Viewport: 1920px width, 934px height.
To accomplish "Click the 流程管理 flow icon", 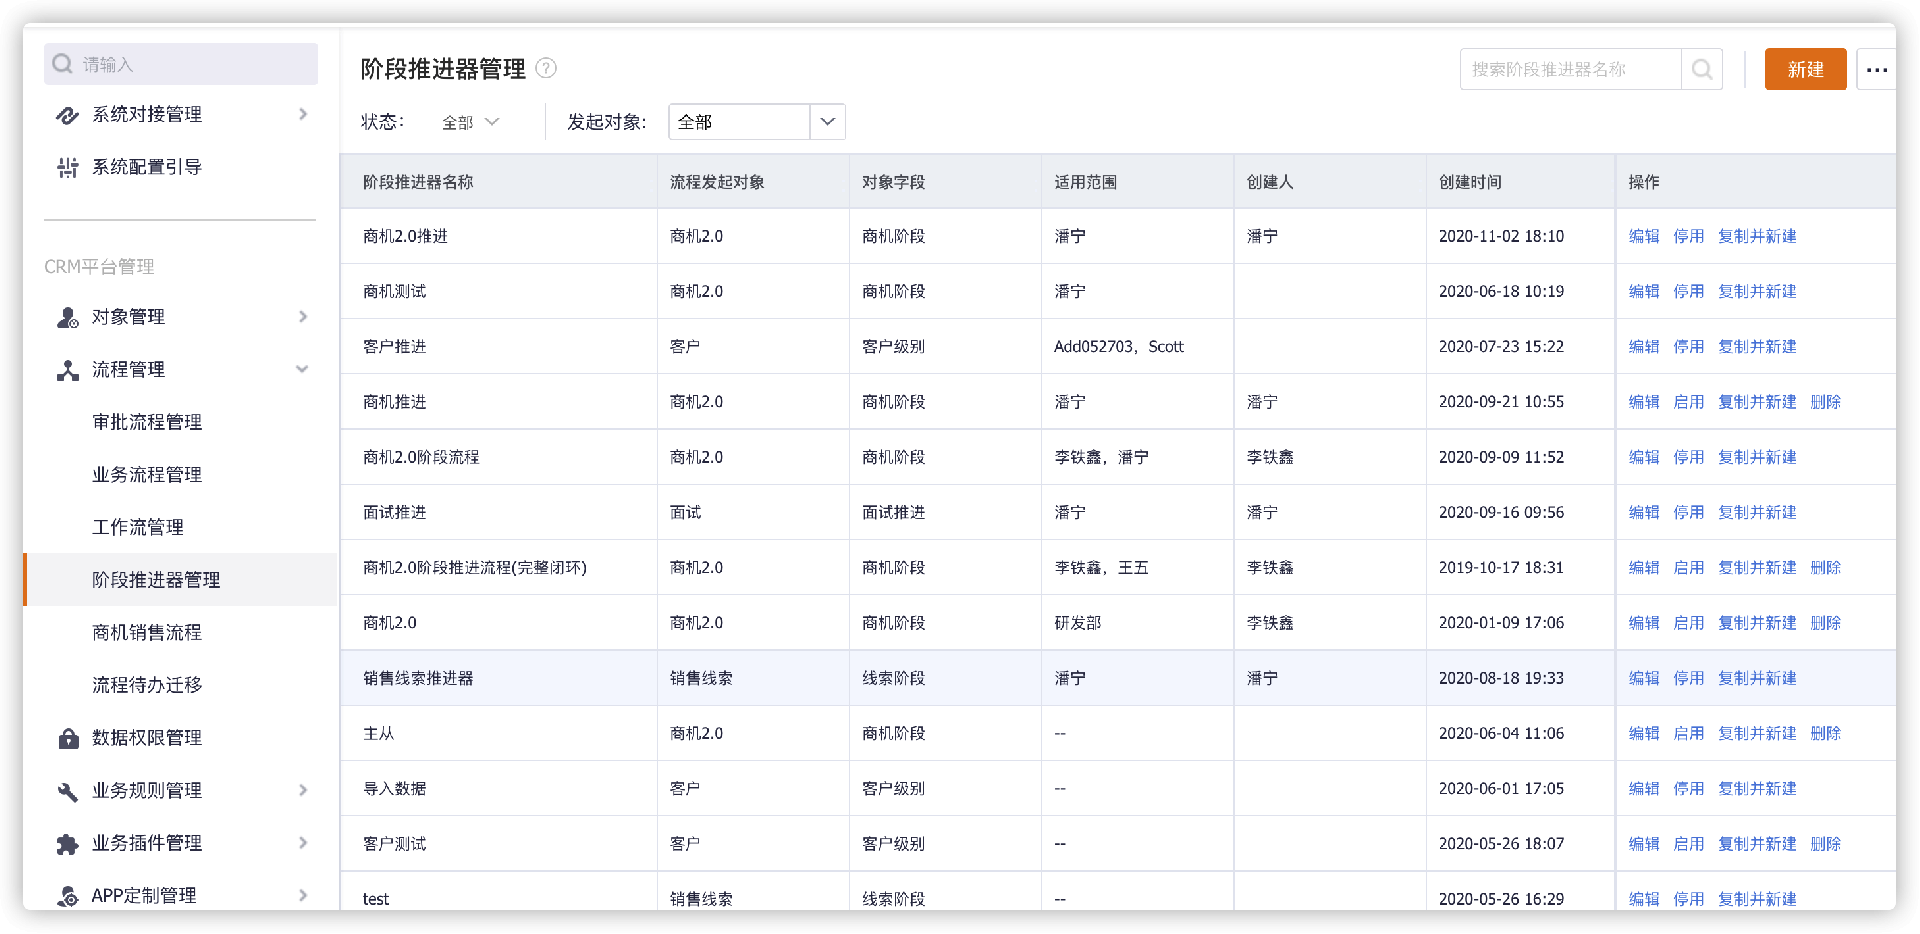I will [x=67, y=370].
